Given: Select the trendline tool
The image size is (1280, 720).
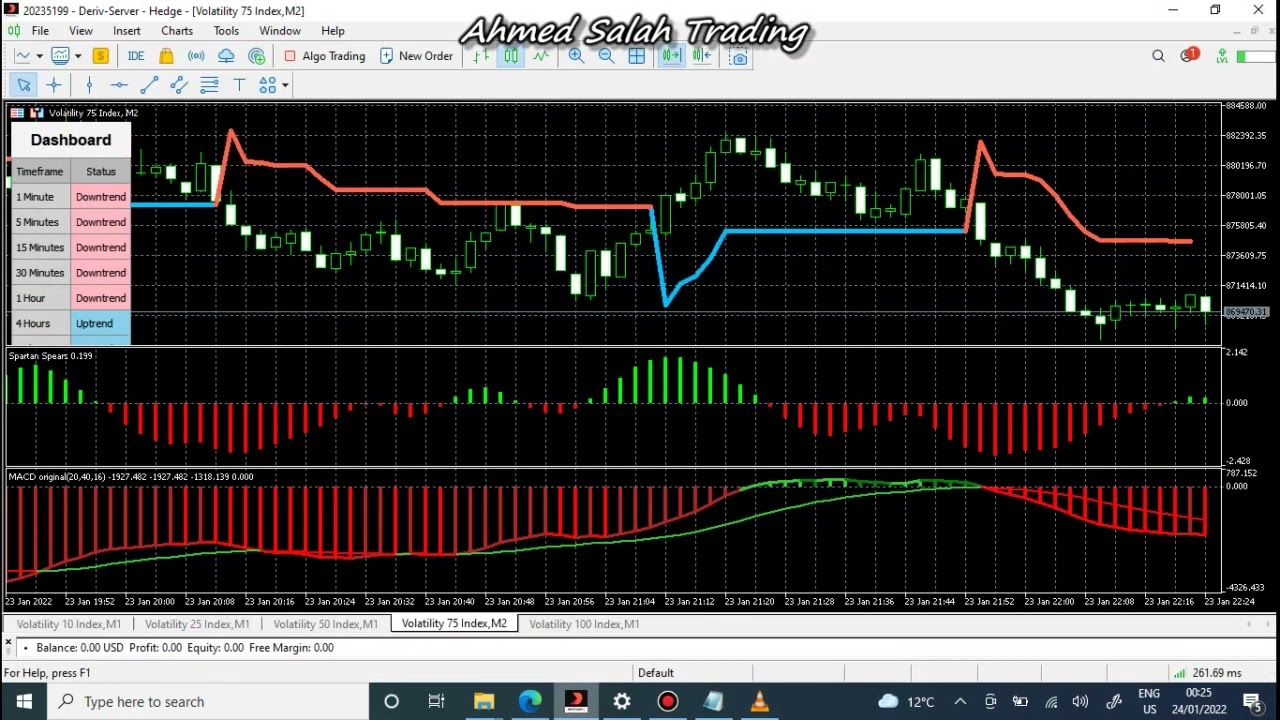Looking at the screenshot, I should pos(149,85).
